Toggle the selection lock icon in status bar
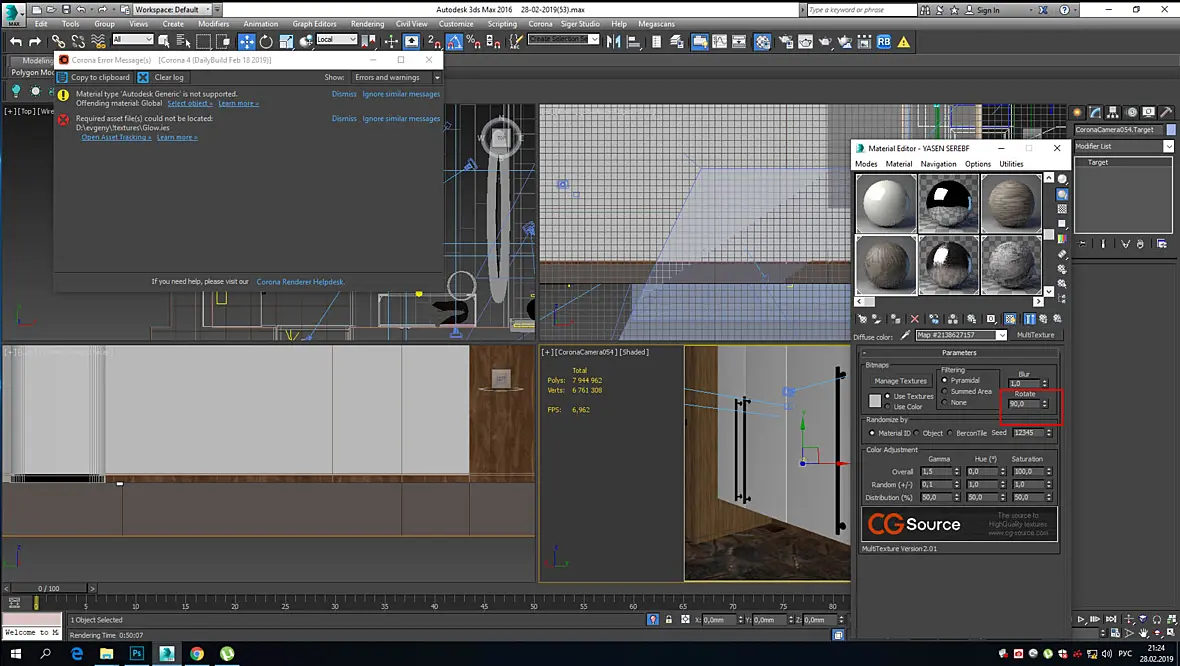 coord(669,619)
